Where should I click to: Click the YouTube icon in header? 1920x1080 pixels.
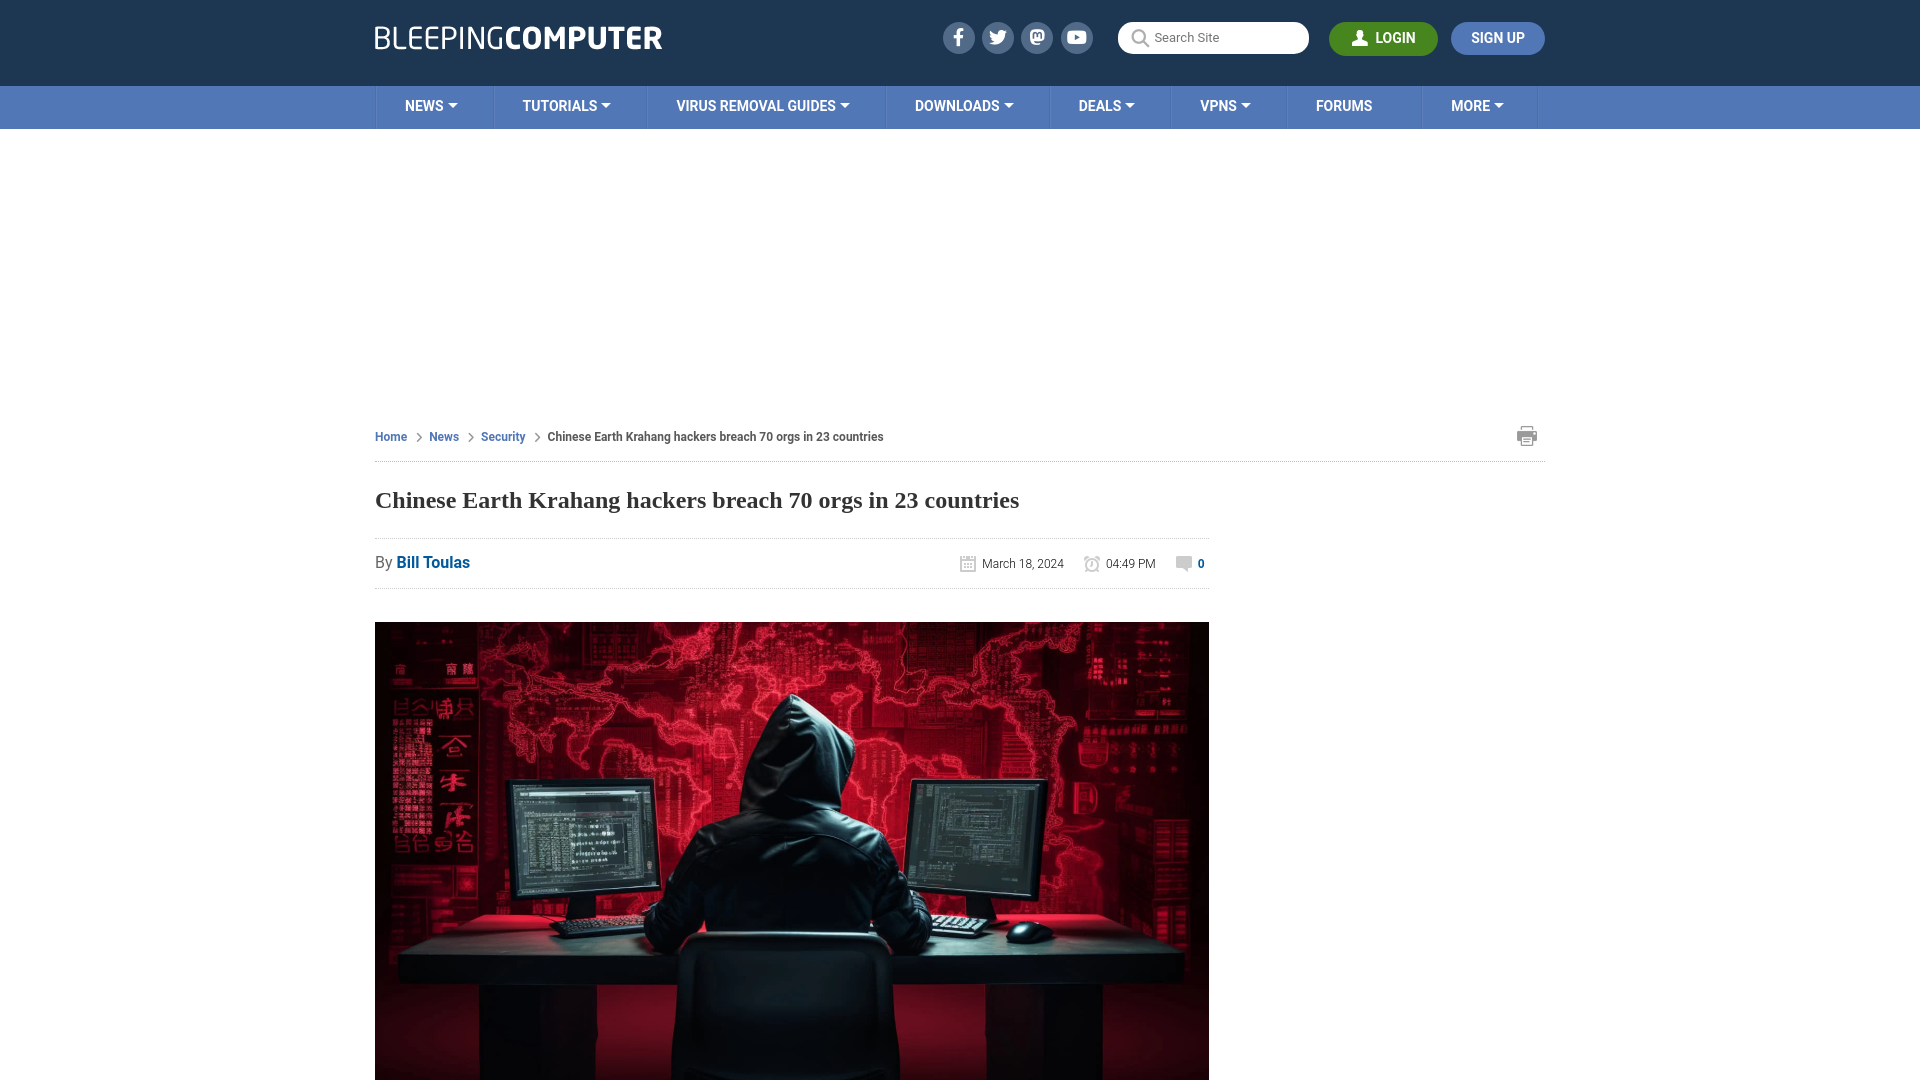coord(1076,37)
